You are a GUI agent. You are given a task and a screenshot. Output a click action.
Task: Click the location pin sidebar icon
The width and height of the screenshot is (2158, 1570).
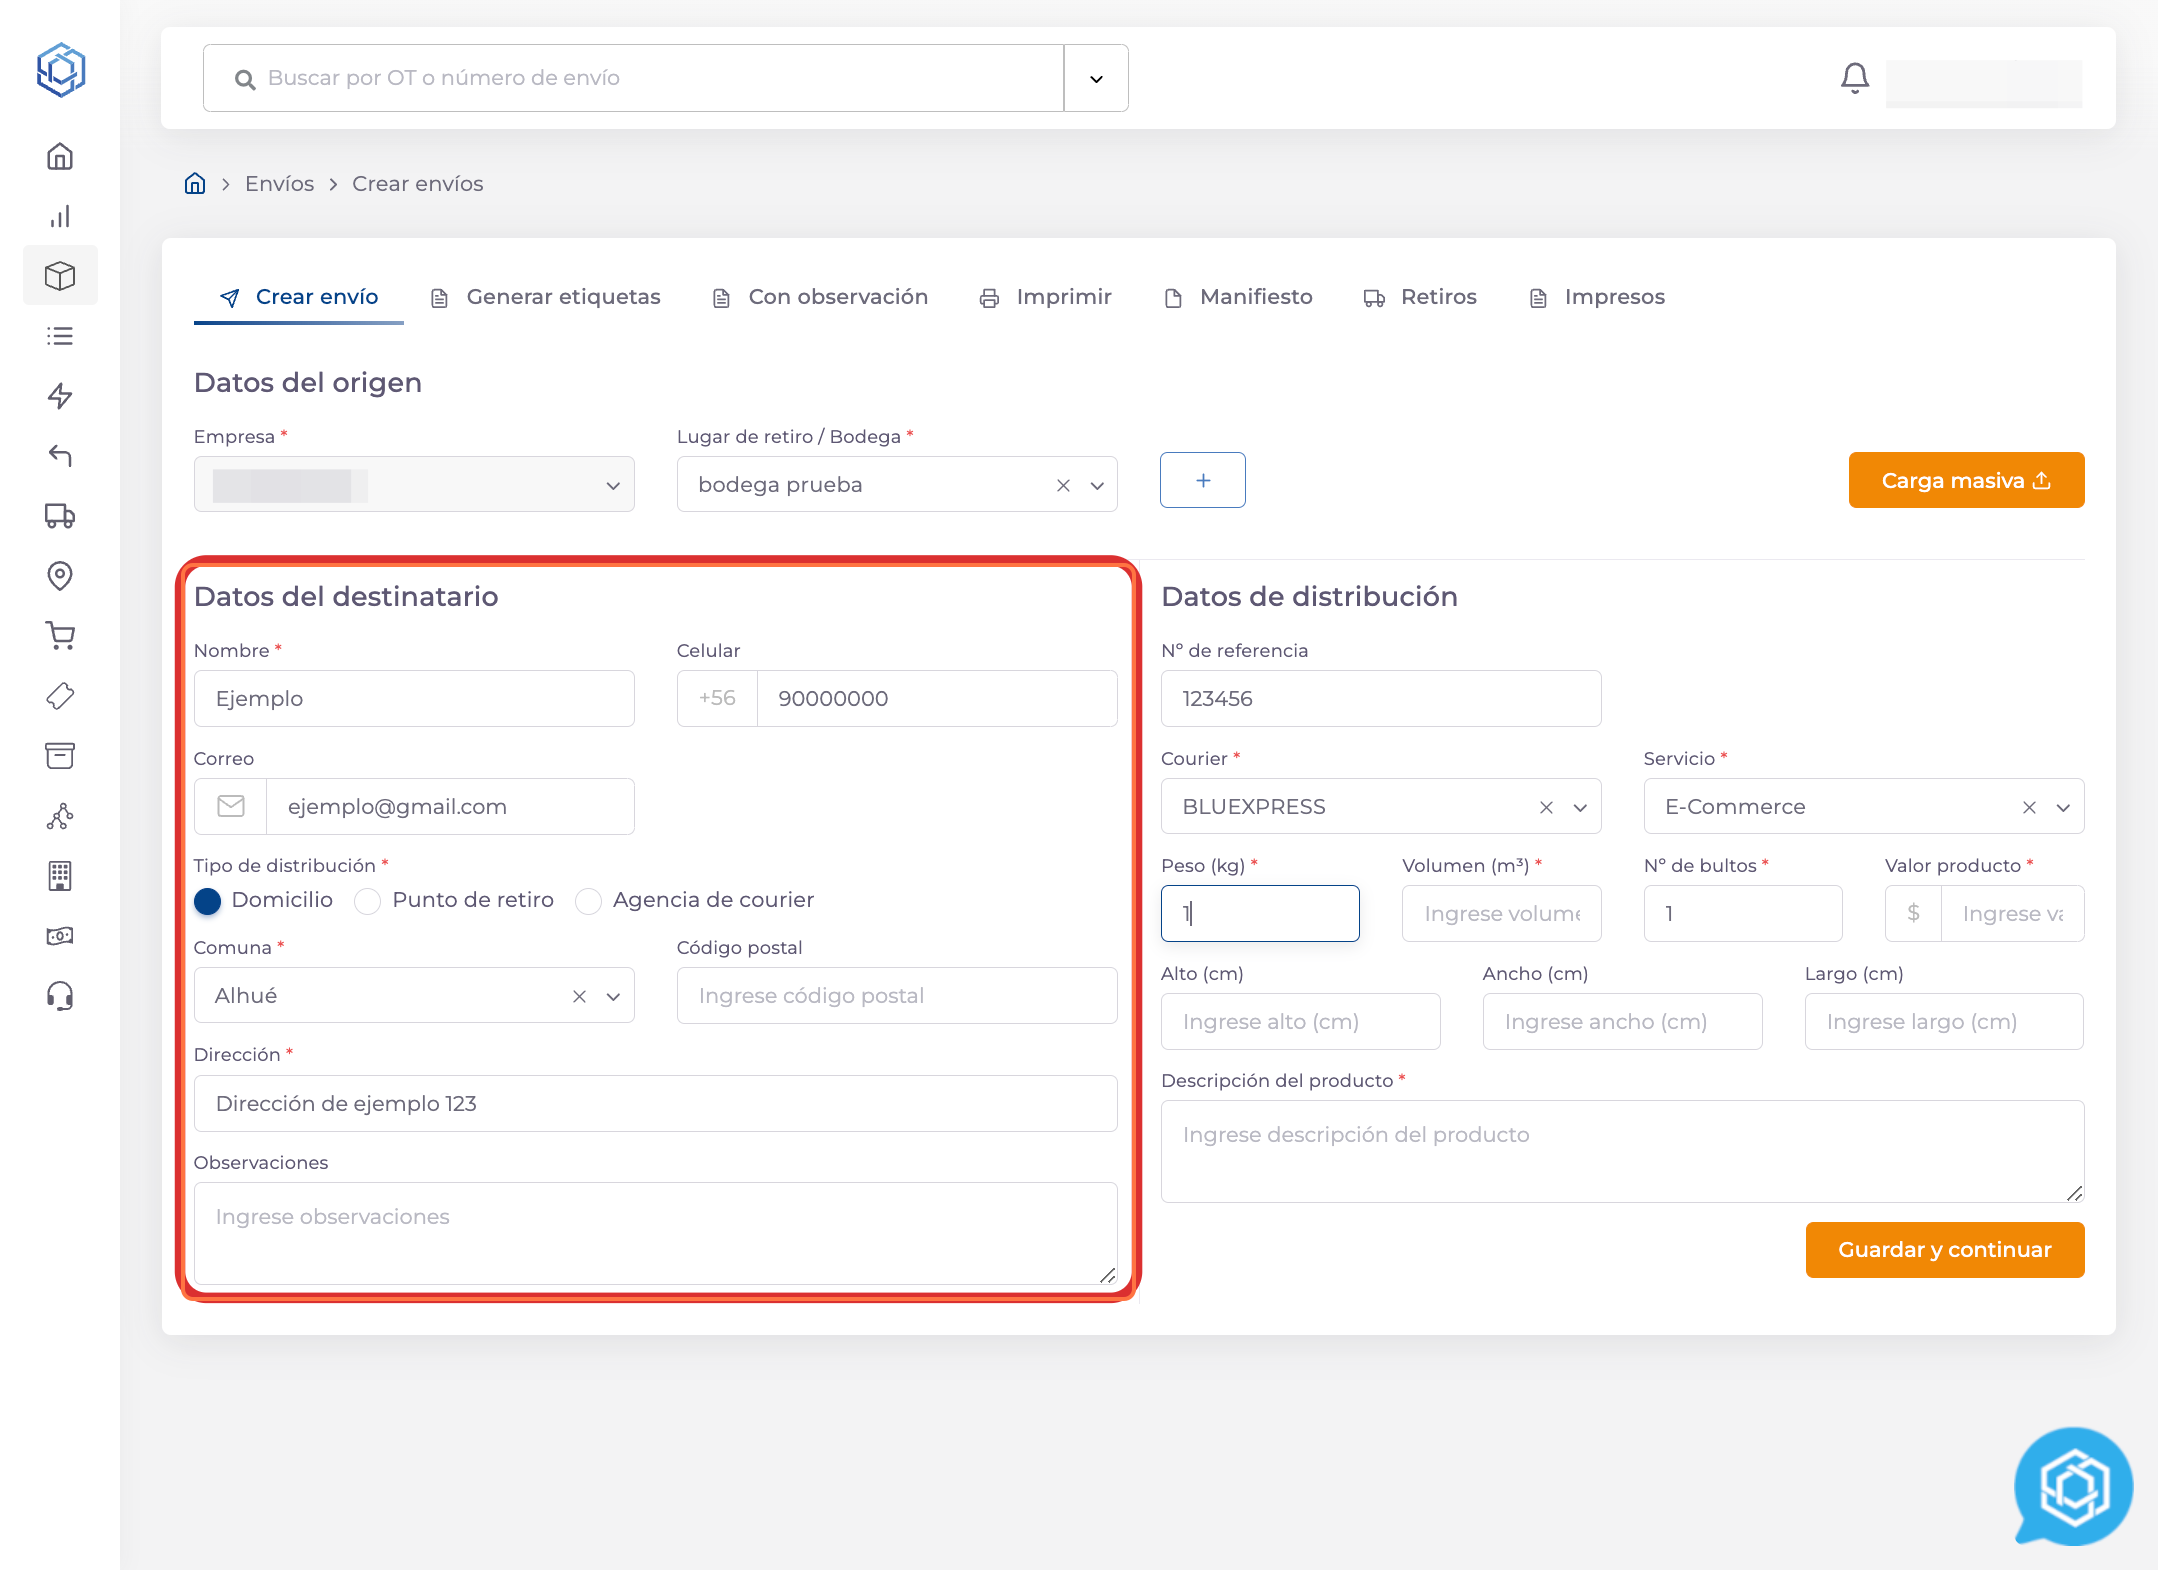pos(60,576)
